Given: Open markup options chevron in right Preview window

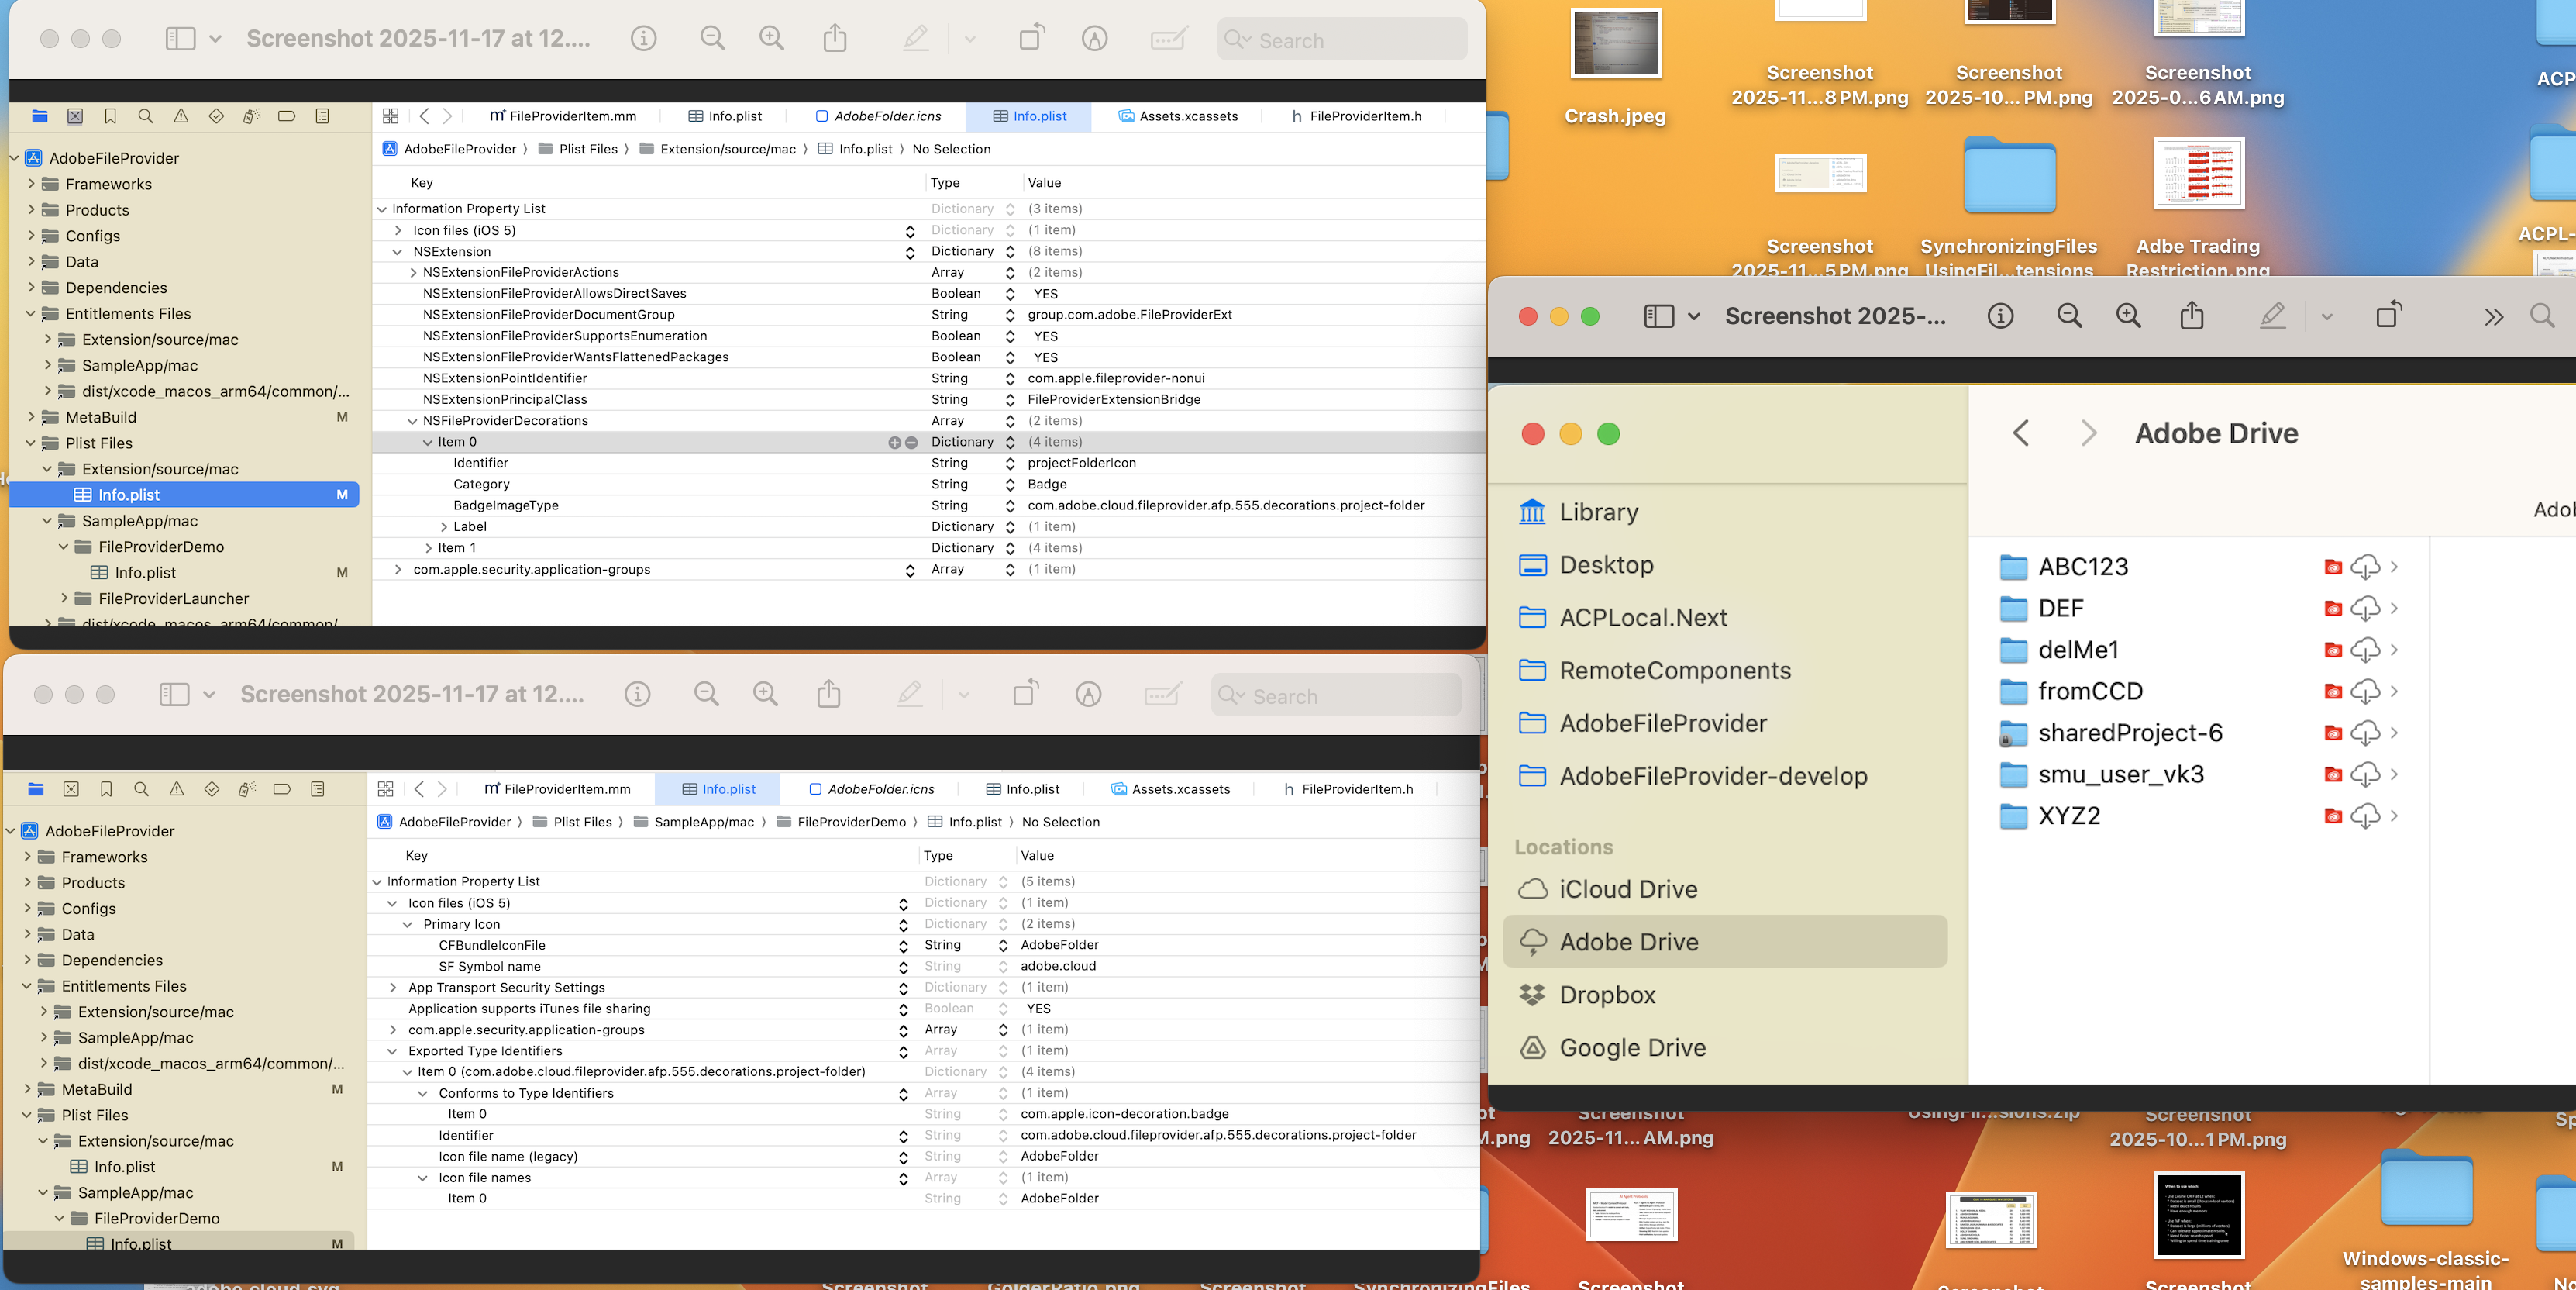Looking at the screenshot, I should pyautogui.click(x=2327, y=316).
